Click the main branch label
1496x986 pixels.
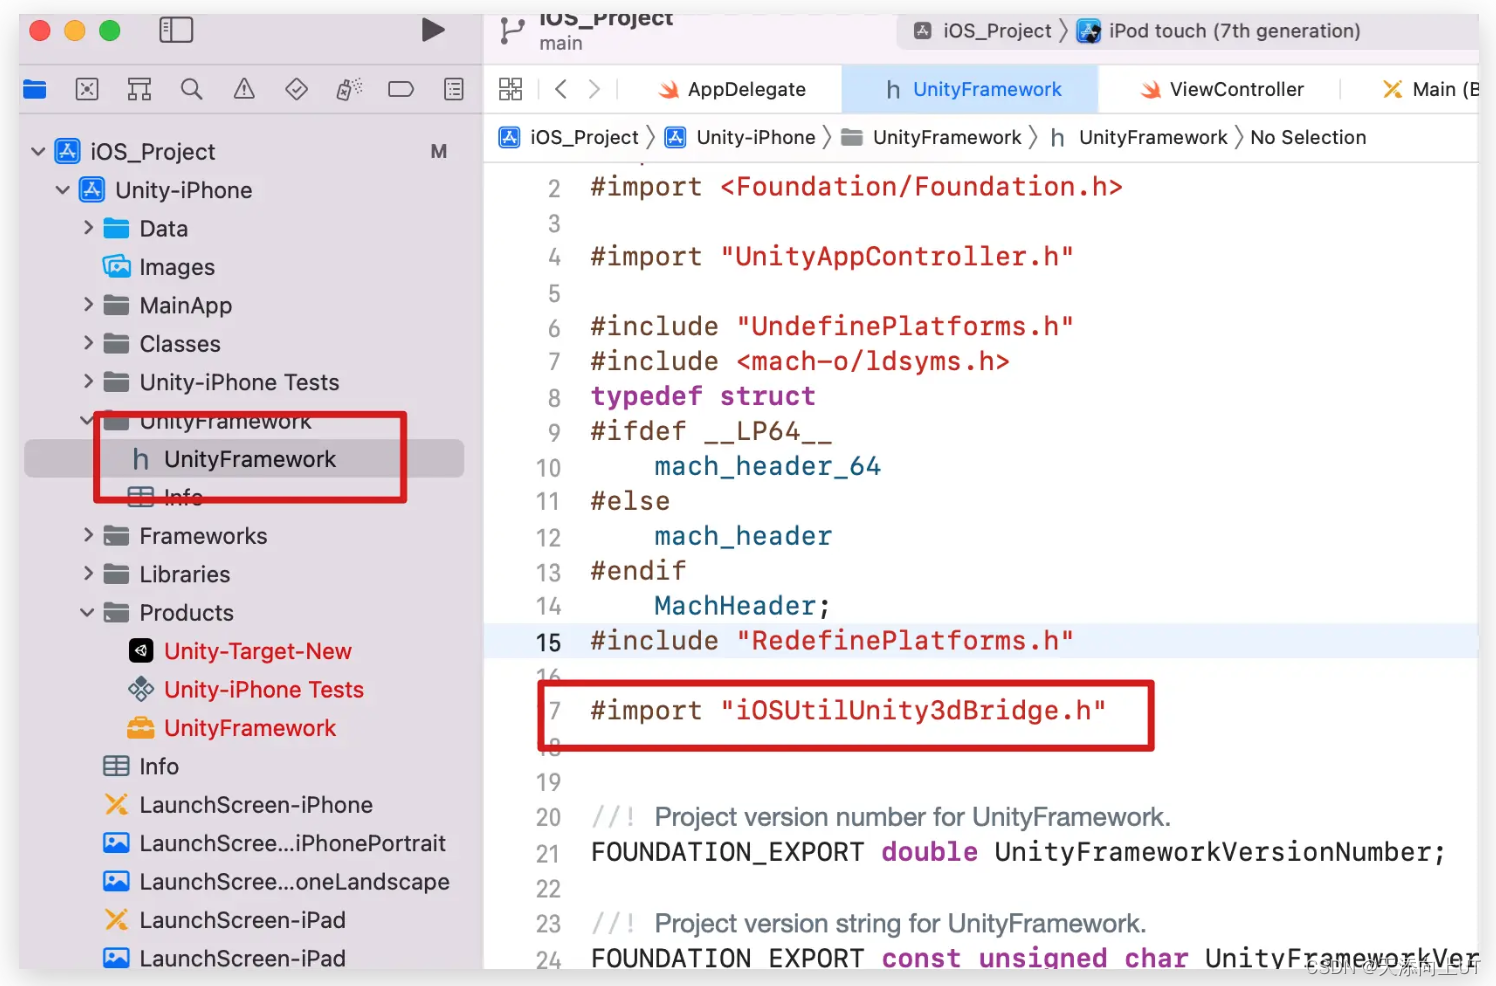coord(560,43)
